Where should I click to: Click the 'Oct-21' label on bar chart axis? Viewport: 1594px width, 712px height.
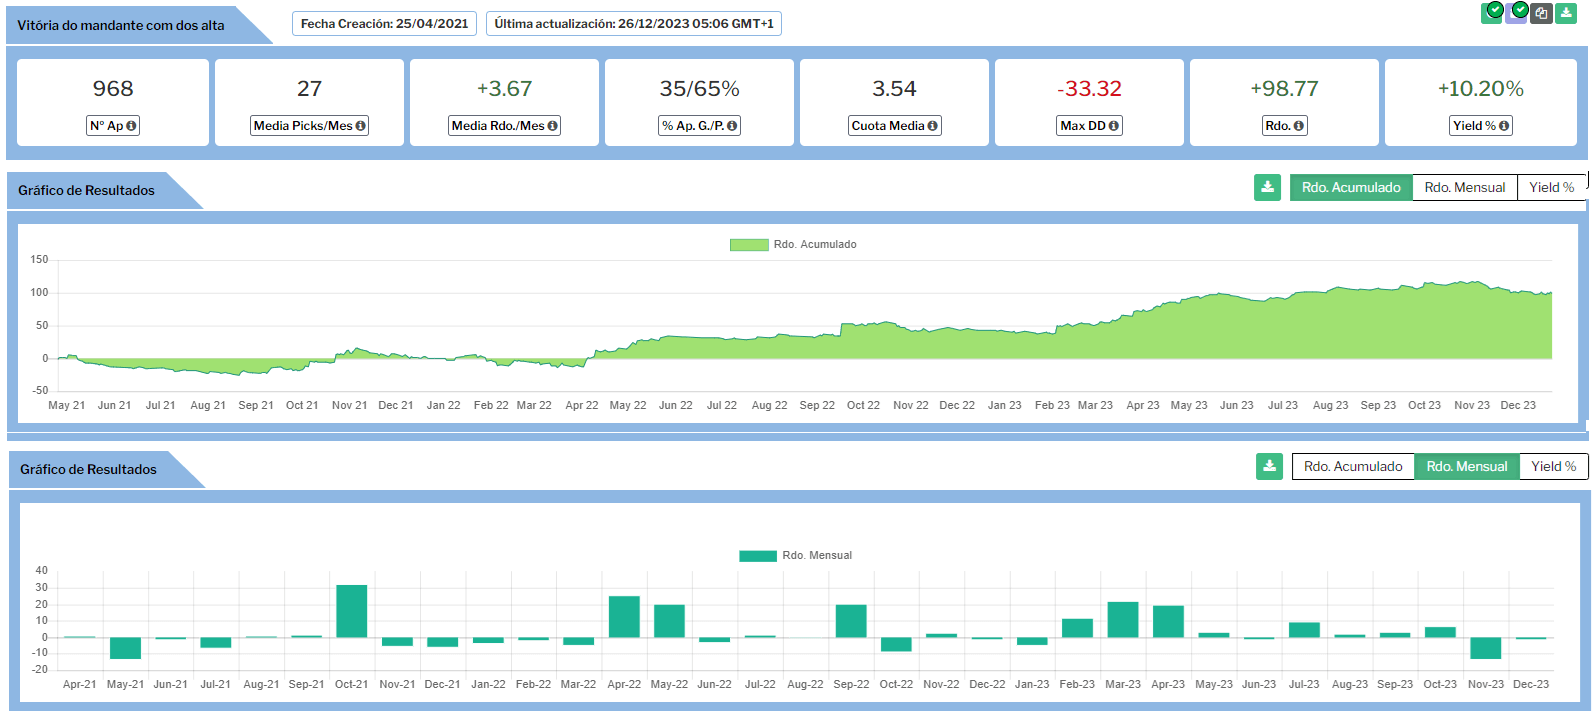click(351, 684)
